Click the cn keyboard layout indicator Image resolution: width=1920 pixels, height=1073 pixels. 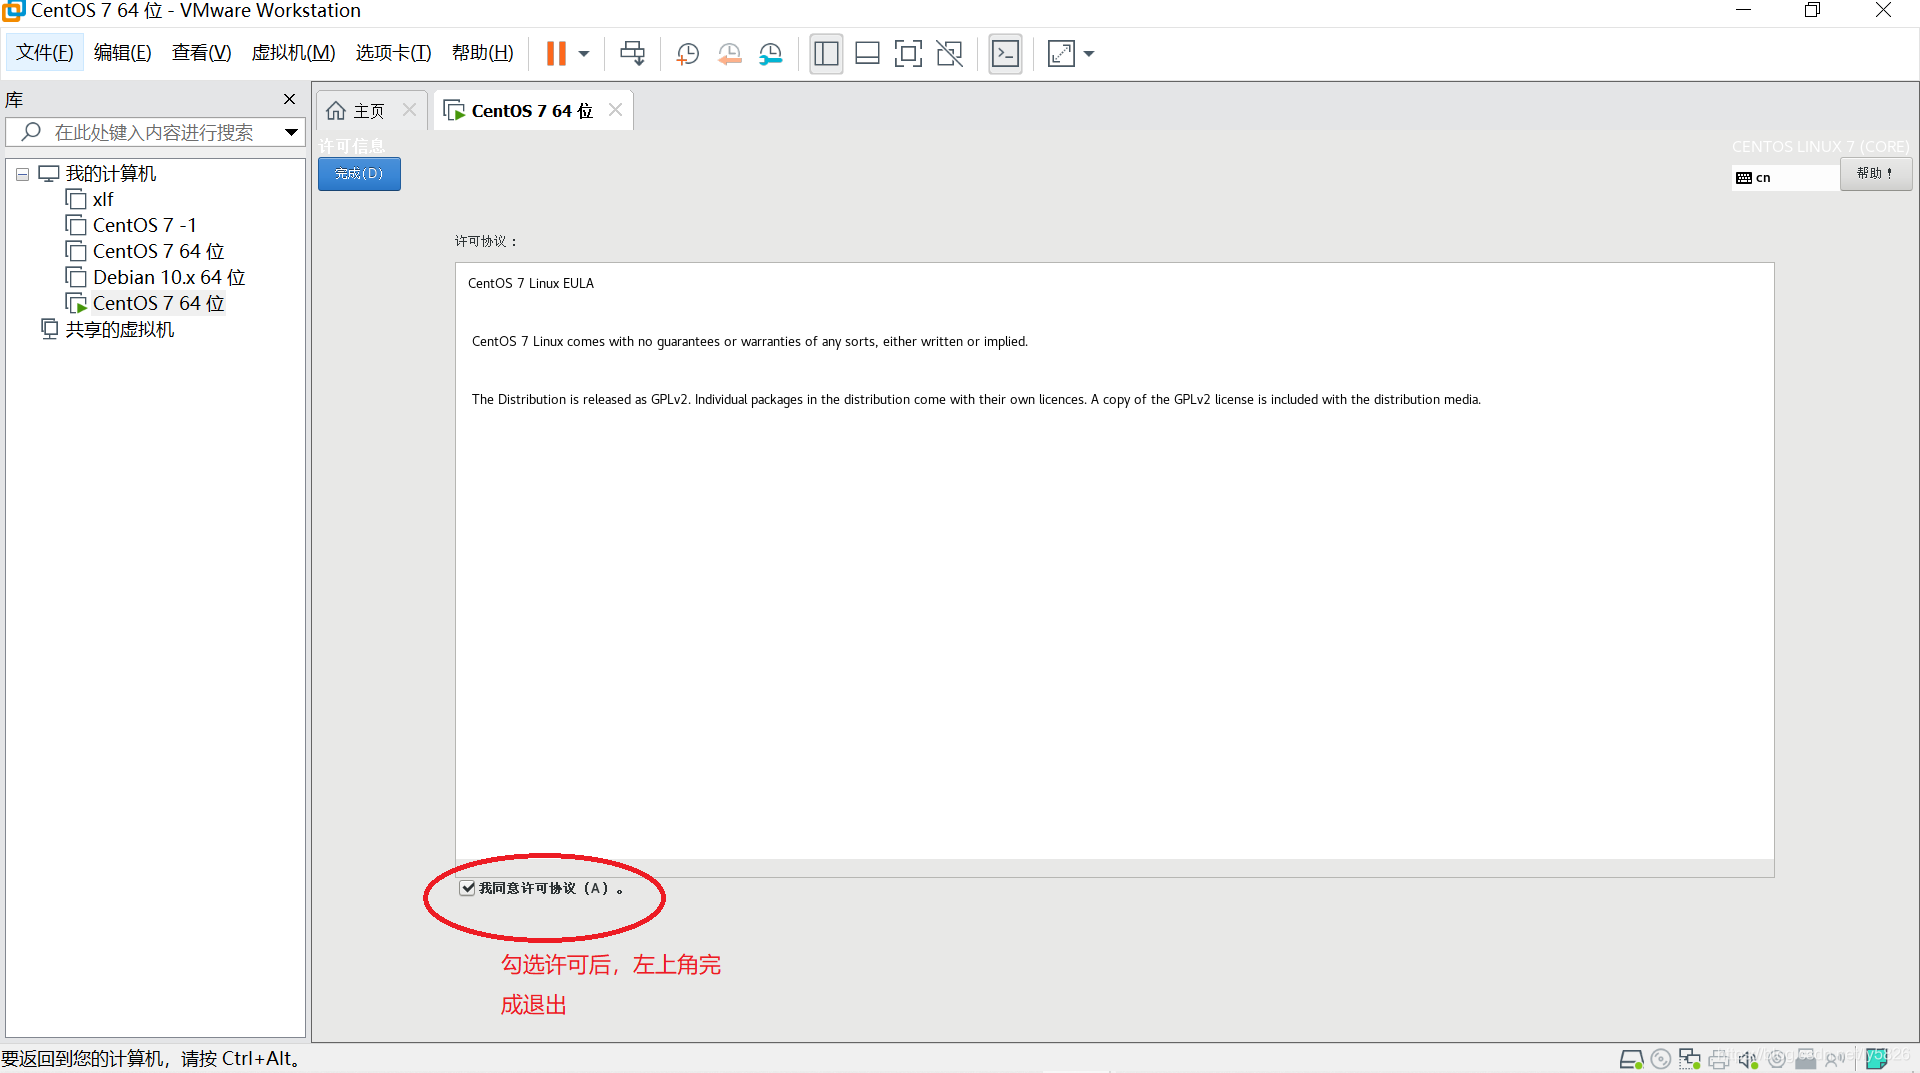1785,178
